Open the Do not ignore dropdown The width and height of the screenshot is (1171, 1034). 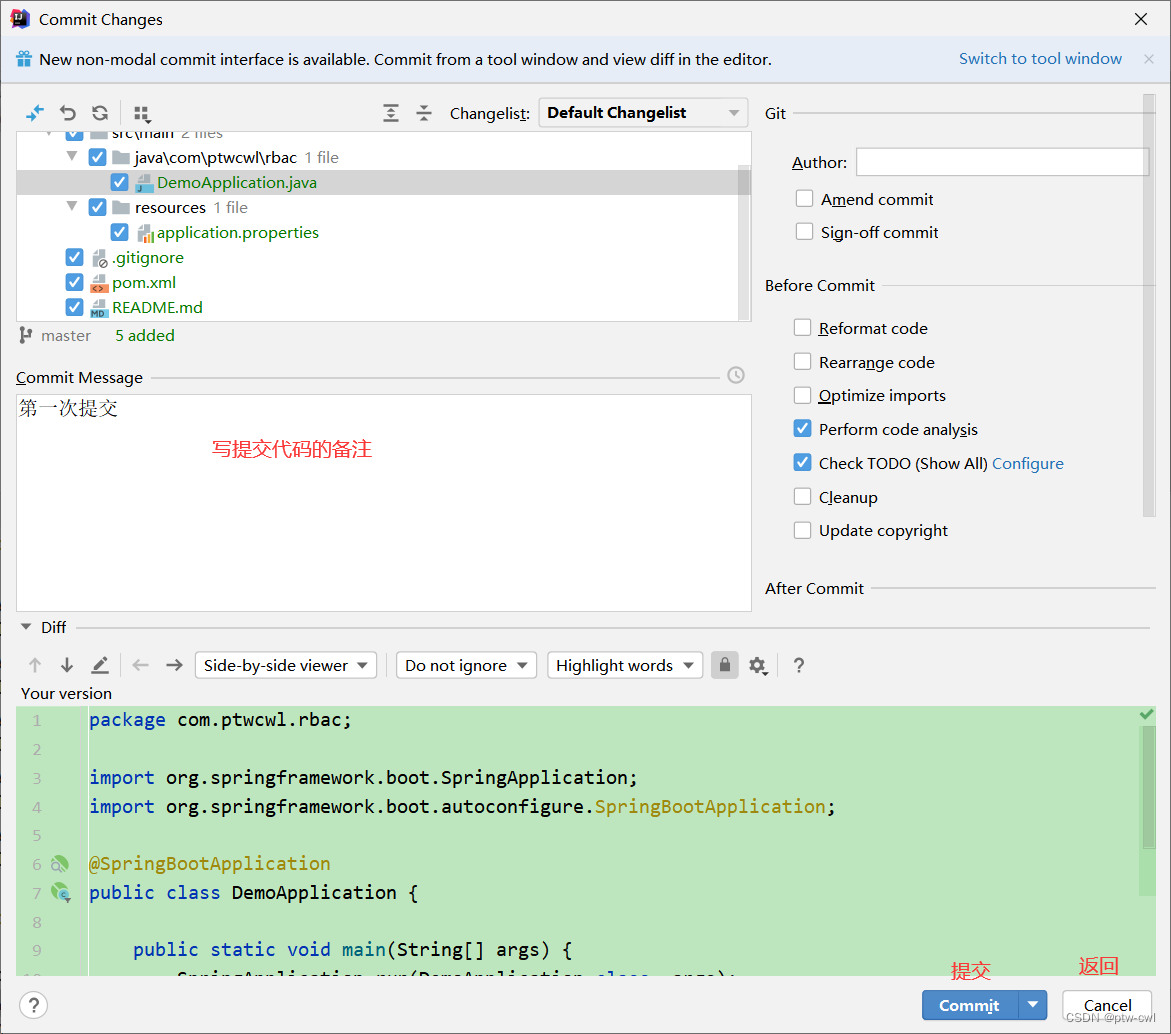466,665
